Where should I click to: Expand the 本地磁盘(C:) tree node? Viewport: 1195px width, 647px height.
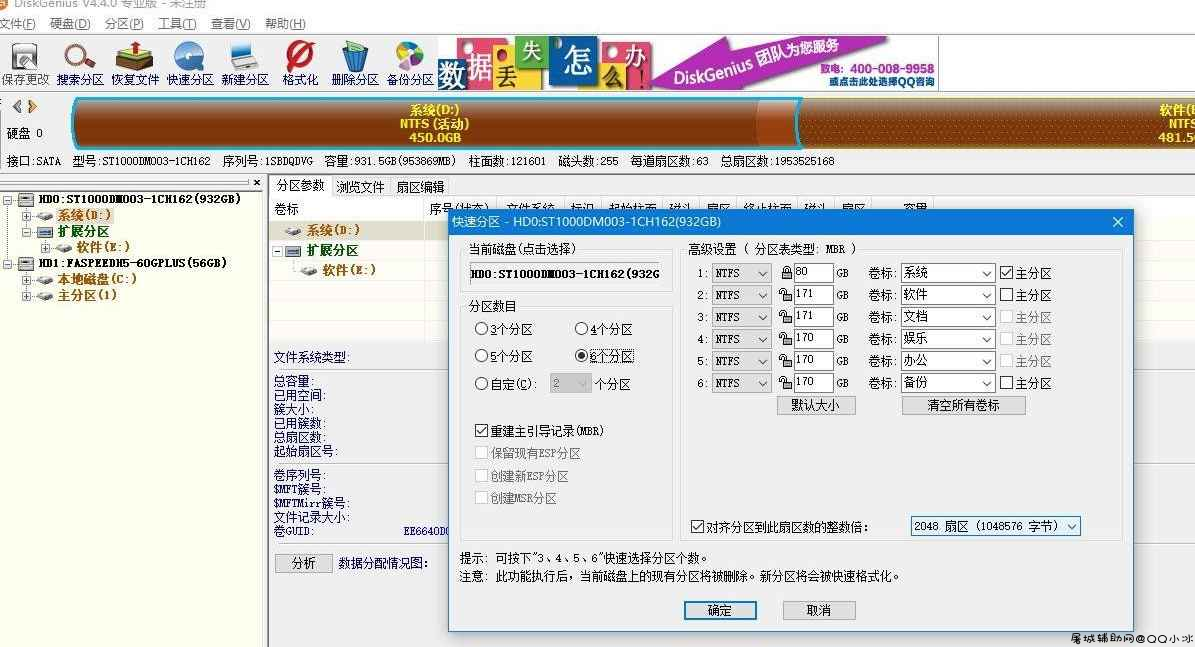(x=27, y=280)
